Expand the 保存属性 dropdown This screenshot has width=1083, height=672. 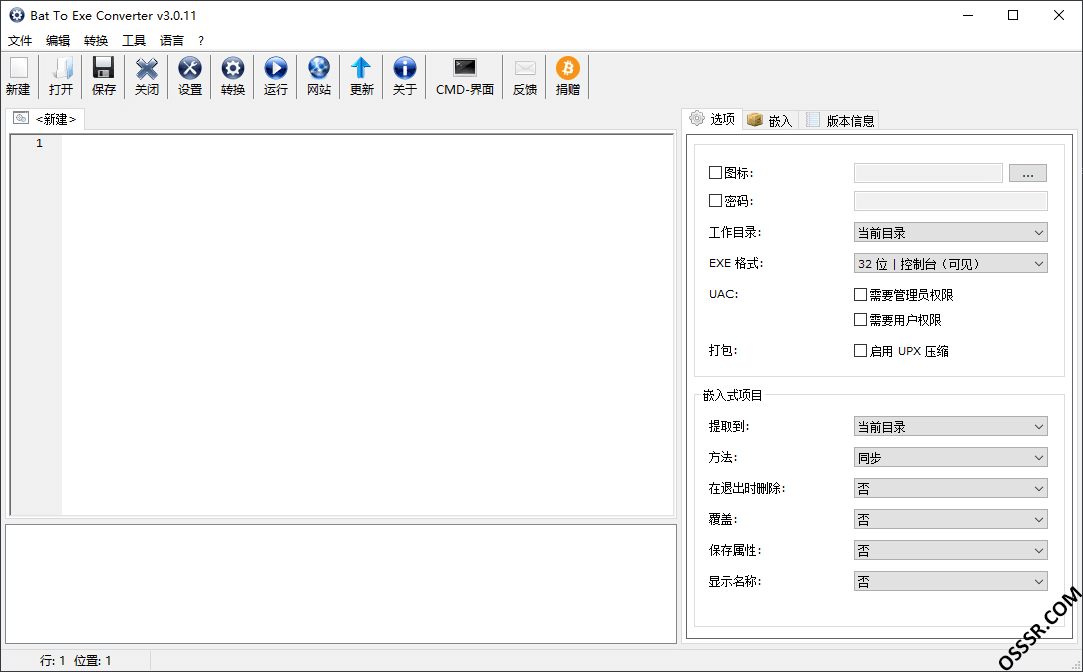pyautogui.click(x=950, y=551)
